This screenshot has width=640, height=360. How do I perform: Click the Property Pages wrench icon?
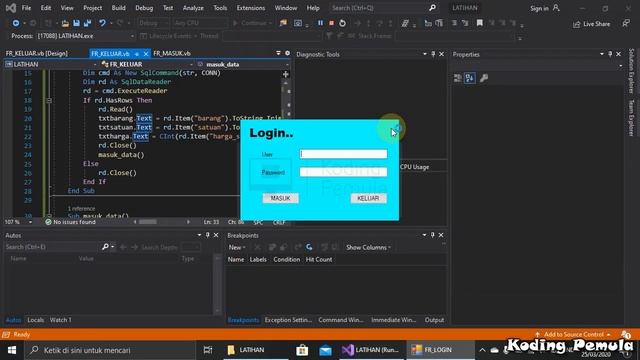pyautogui.click(x=484, y=78)
